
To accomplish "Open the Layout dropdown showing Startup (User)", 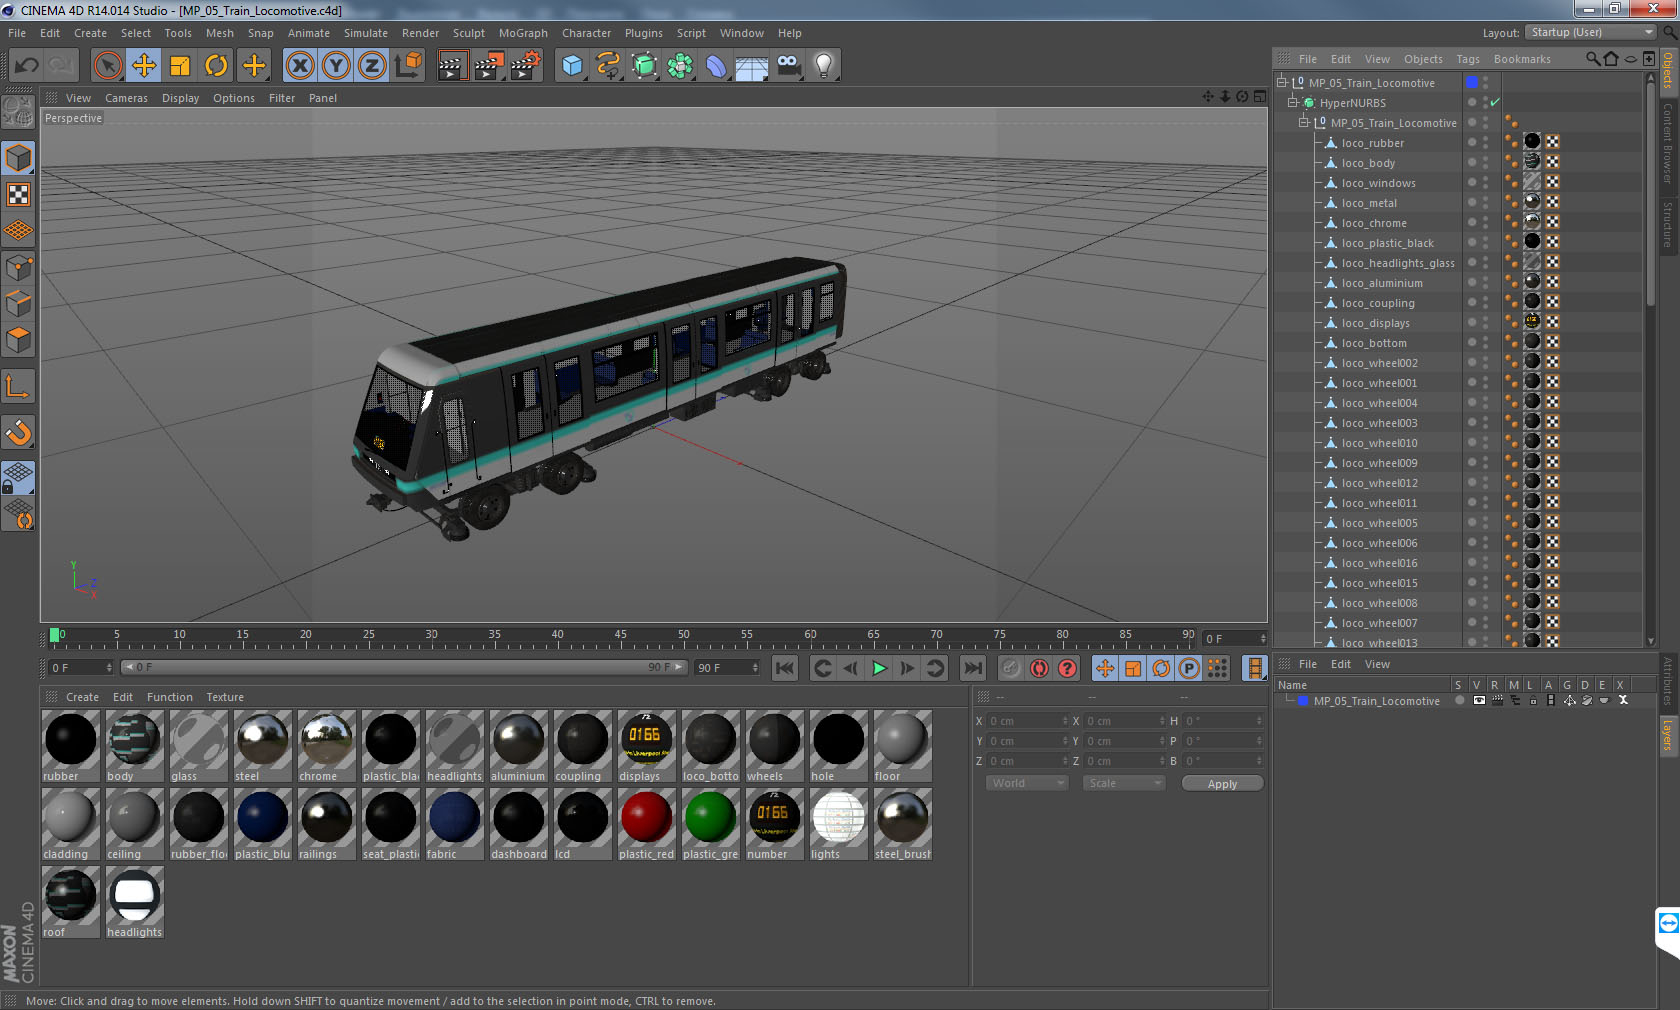I will (x=1589, y=32).
